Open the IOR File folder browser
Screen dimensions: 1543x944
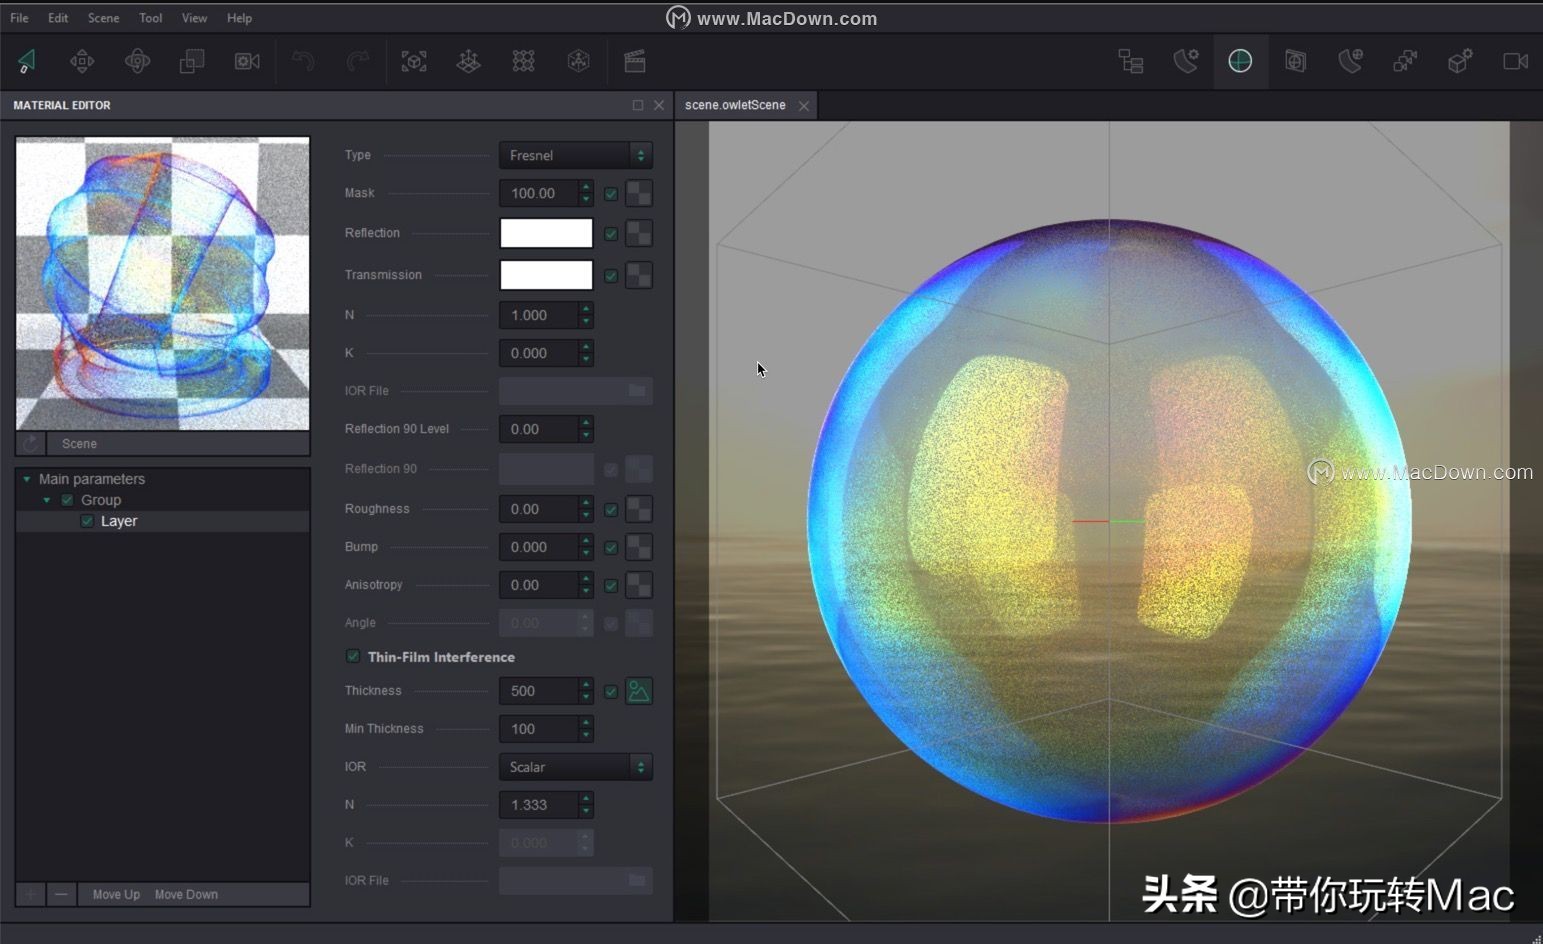pos(637,390)
